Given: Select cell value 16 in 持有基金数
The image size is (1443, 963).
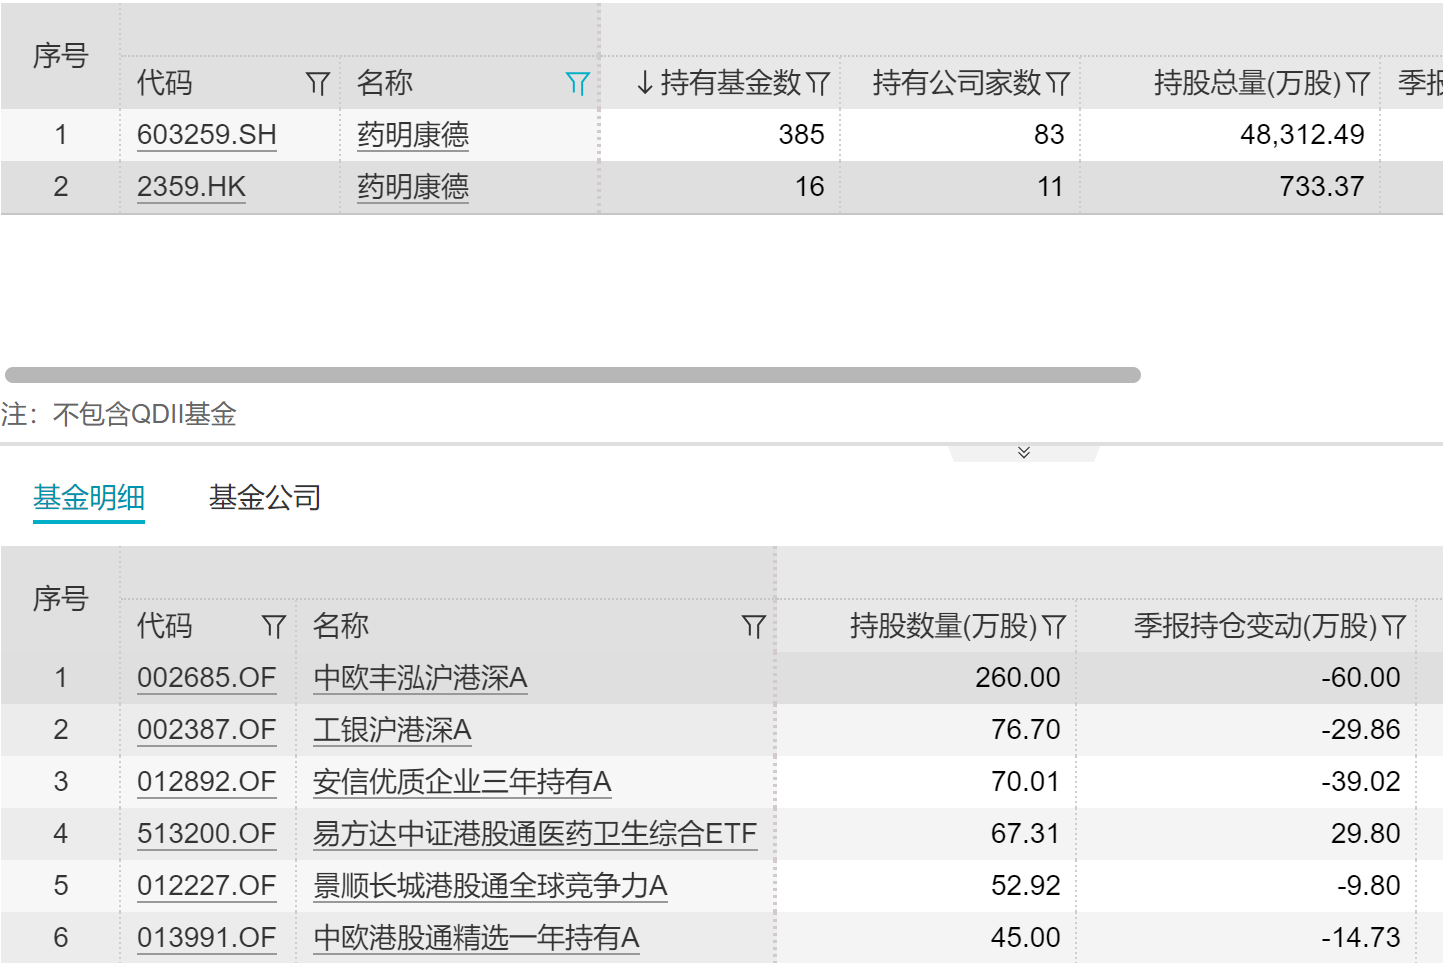Looking at the screenshot, I should tap(810, 186).
